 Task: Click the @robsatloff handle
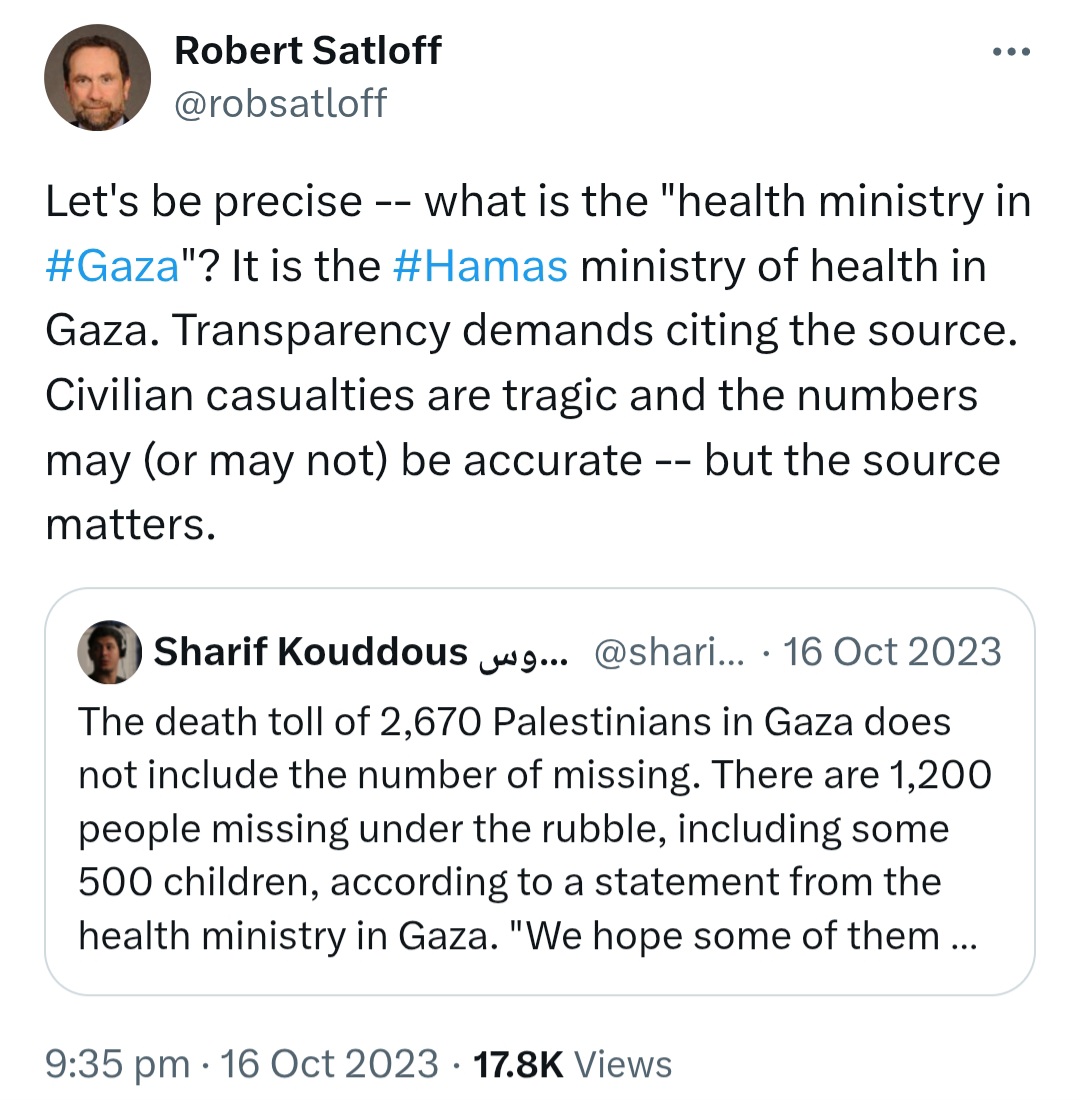tap(280, 102)
